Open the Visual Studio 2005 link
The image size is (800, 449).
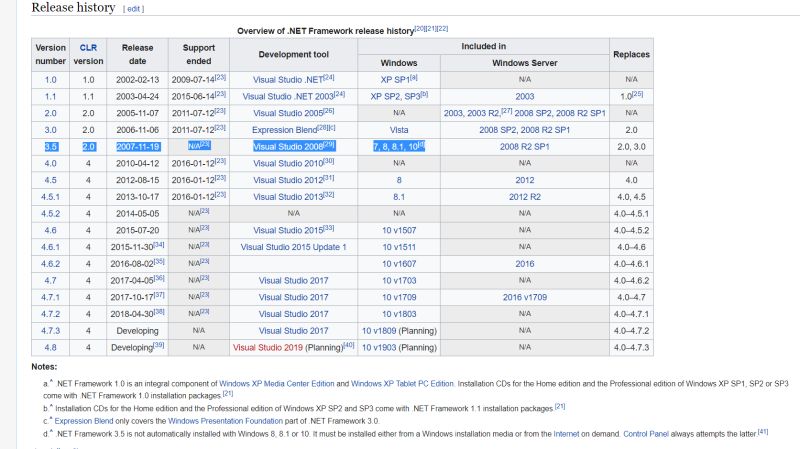point(288,113)
